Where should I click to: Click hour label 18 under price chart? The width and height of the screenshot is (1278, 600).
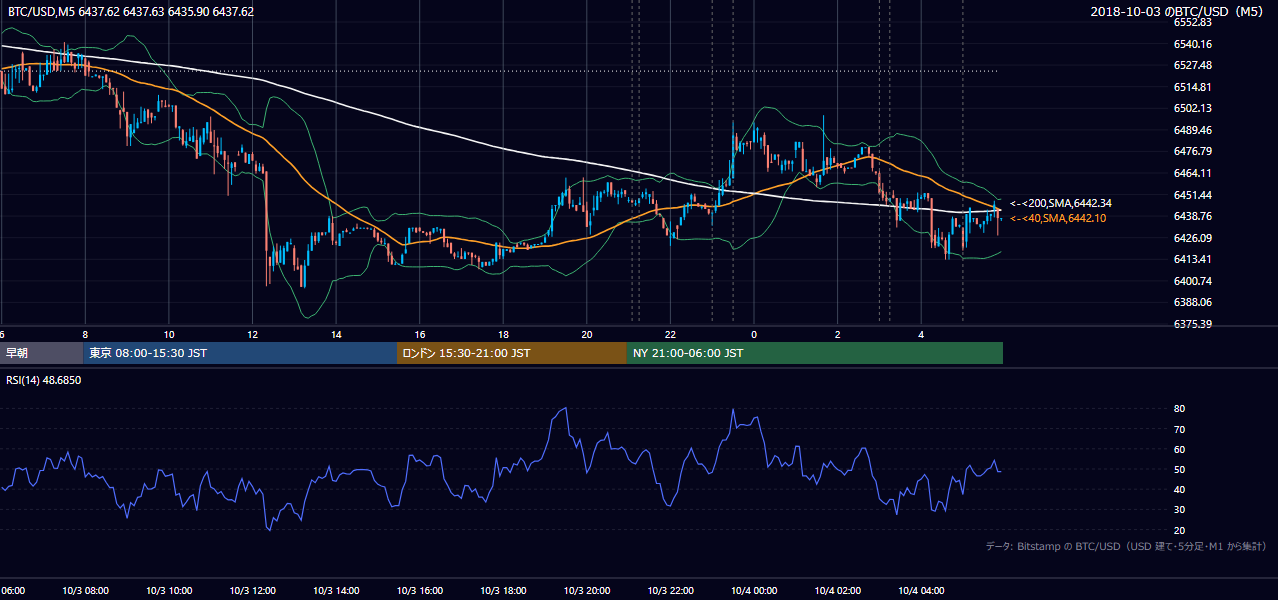pos(503,335)
